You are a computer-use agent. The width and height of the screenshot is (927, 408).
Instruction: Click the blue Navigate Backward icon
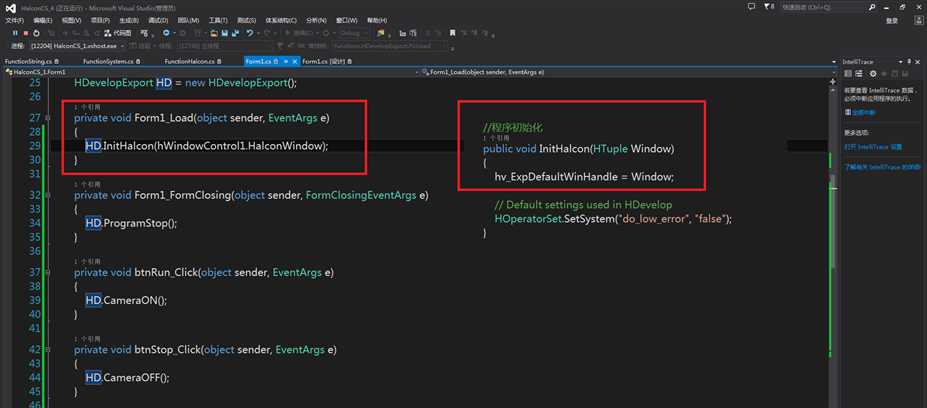tap(167, 33)
